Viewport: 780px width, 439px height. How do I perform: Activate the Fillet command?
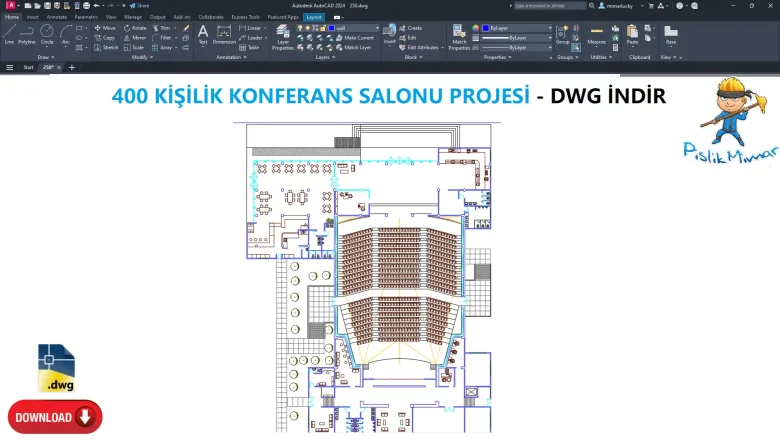coord(162,38)
